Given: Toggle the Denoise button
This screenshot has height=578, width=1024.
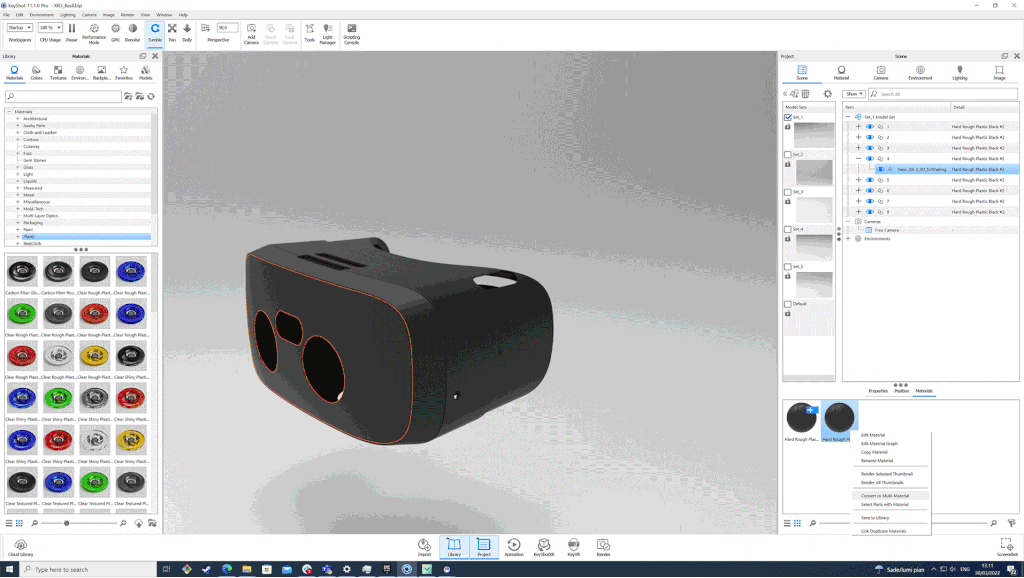Looking at the screenshot, I should click(133, 31).
